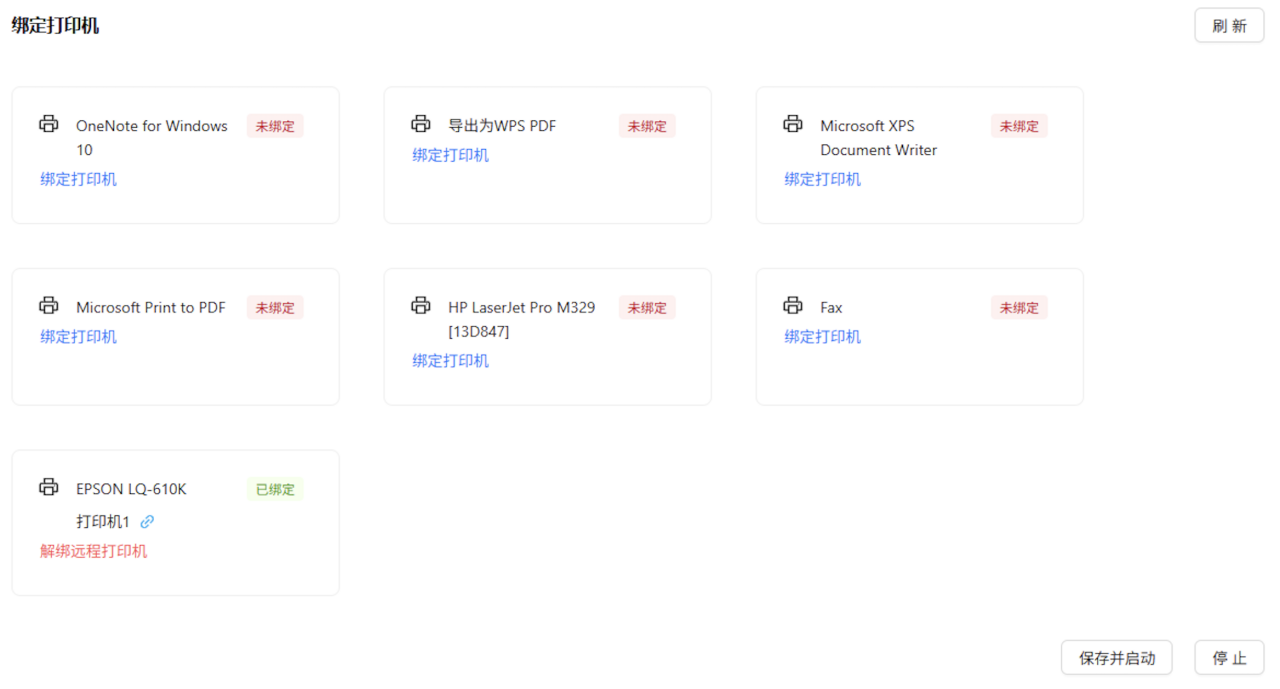This screenshot has height=689, width=1280.
Task: Click 绑定打印机 link under 导出为WPS PDF
Action: (x=450, y=155)
